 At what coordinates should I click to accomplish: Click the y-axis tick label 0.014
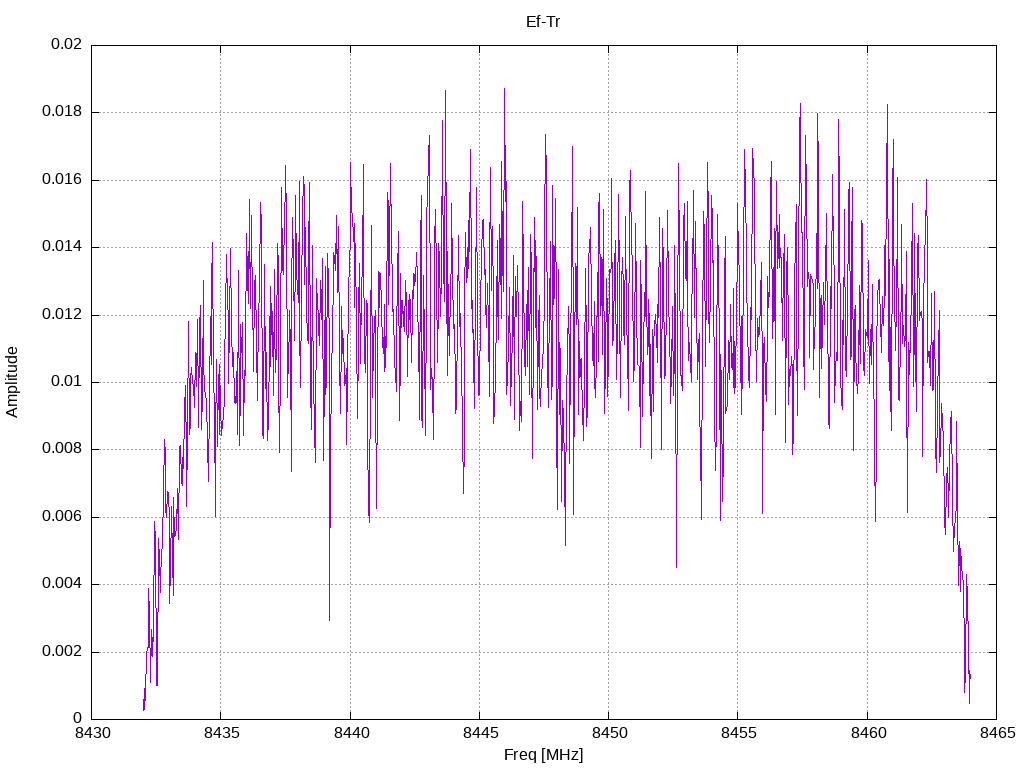(62, 246)
